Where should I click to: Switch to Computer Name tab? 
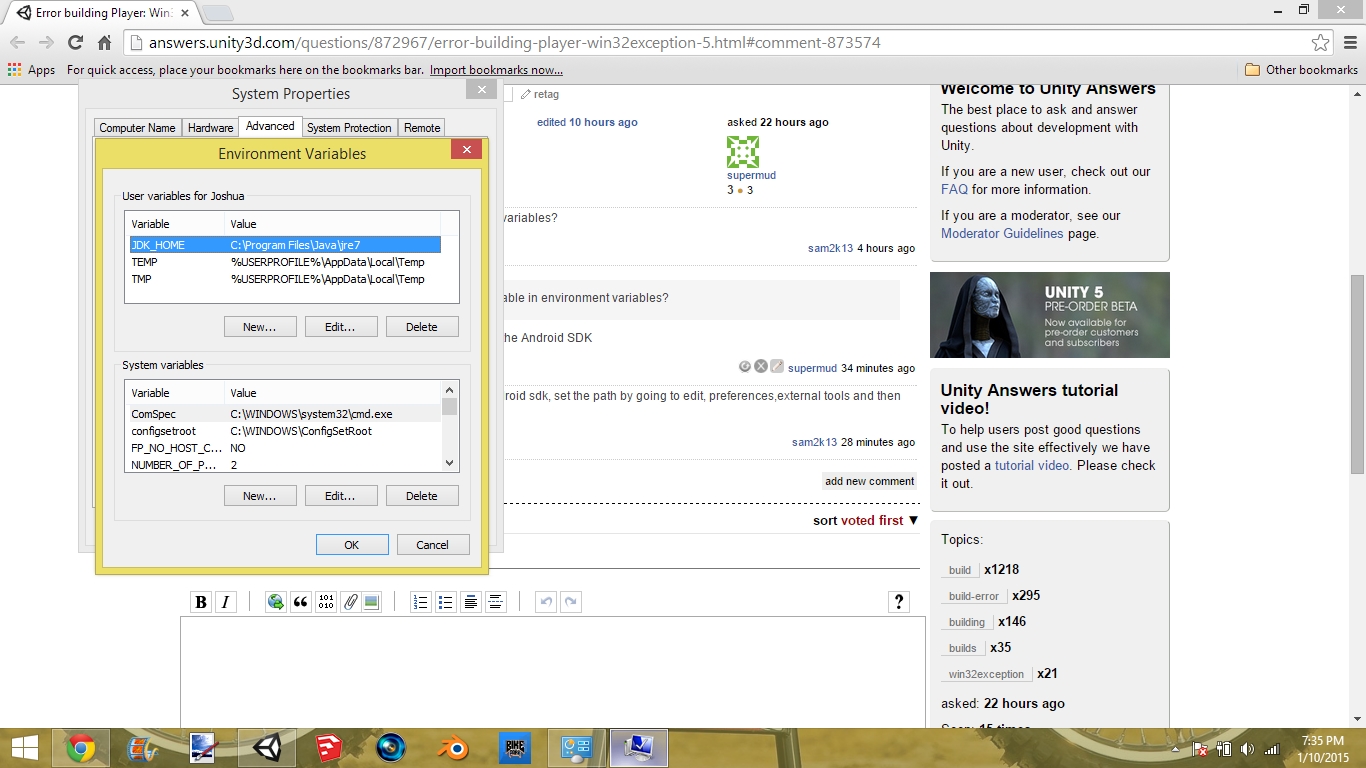point(138,128)
